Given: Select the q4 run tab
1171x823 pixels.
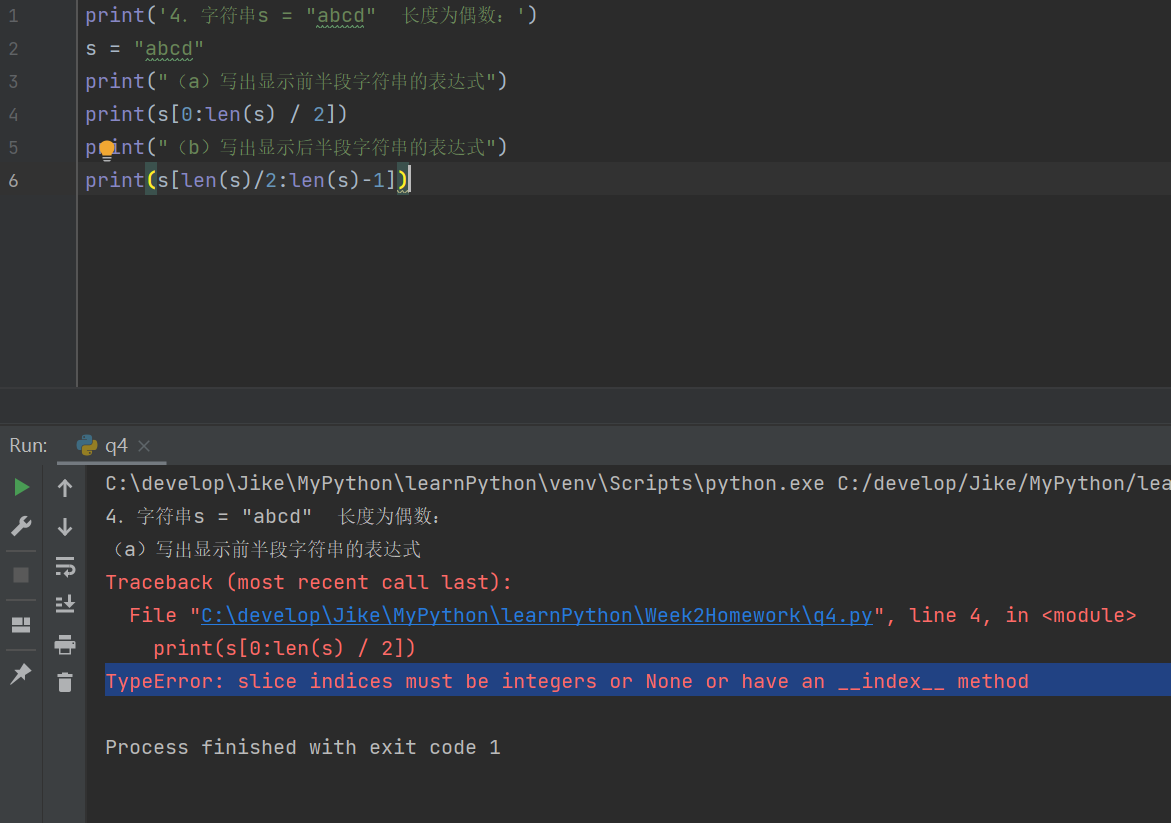Looking at the screenshot, I should pyautogui.click(x=117, y=445).
